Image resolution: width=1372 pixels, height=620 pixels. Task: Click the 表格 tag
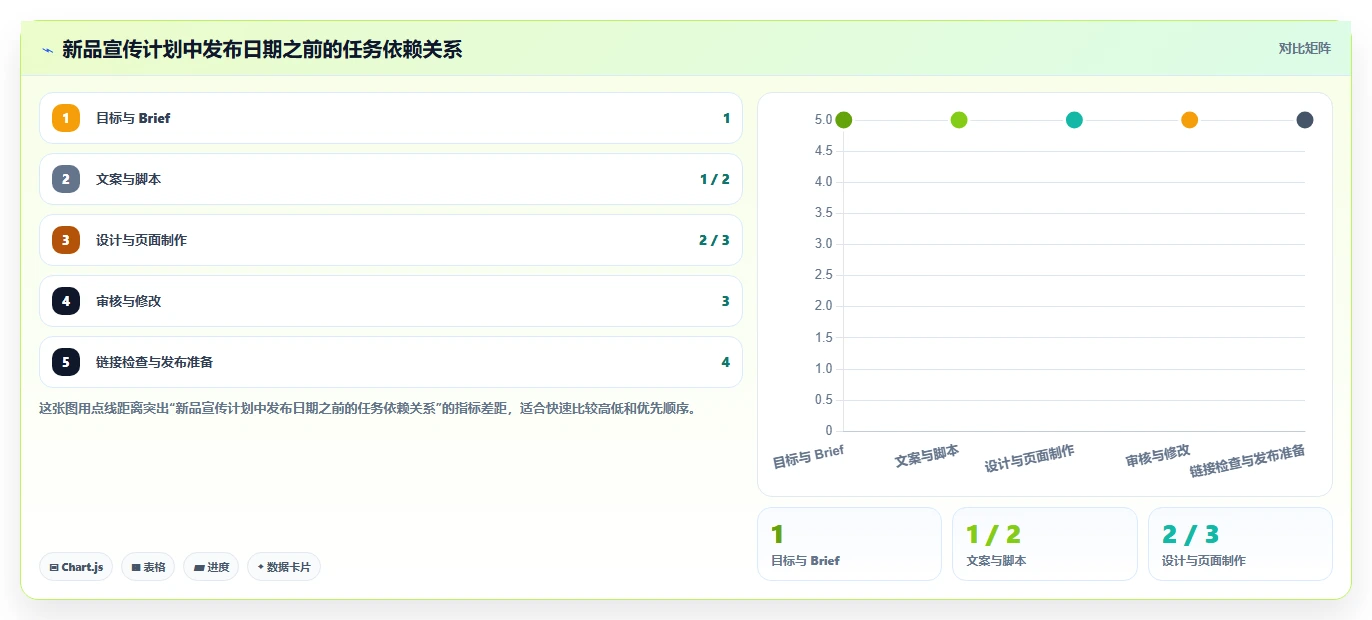[148, 567]
